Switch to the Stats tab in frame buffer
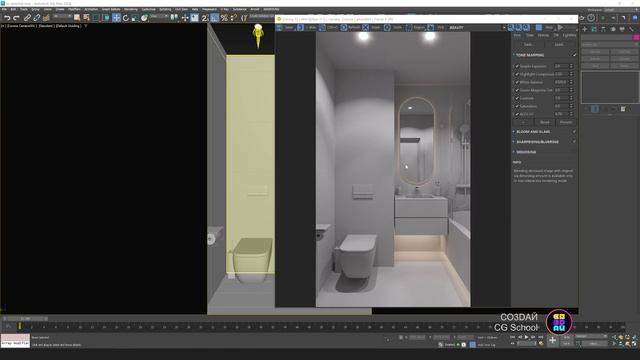The image size is (640, 360). (x=529, y=36)
